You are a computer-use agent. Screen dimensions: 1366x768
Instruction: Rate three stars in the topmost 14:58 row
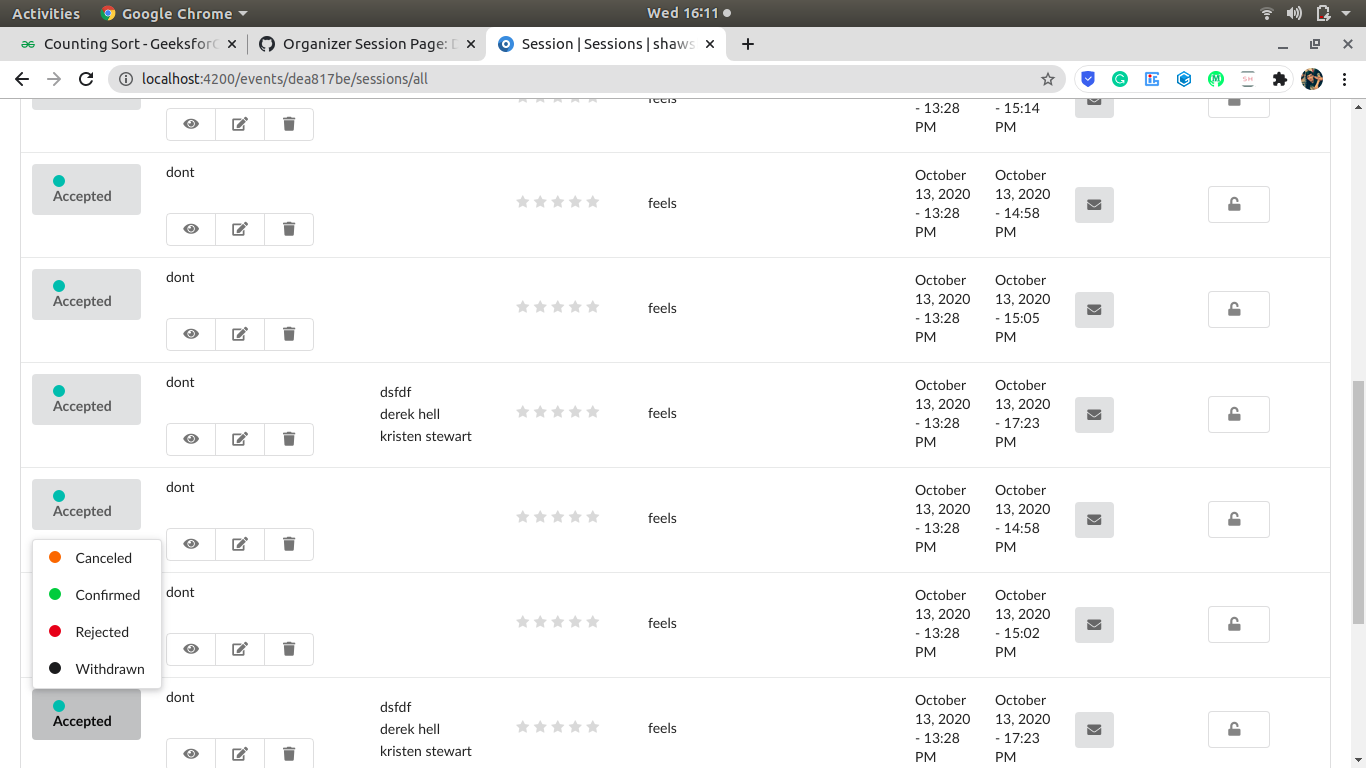pyautogui.click(x=558, y=202)
